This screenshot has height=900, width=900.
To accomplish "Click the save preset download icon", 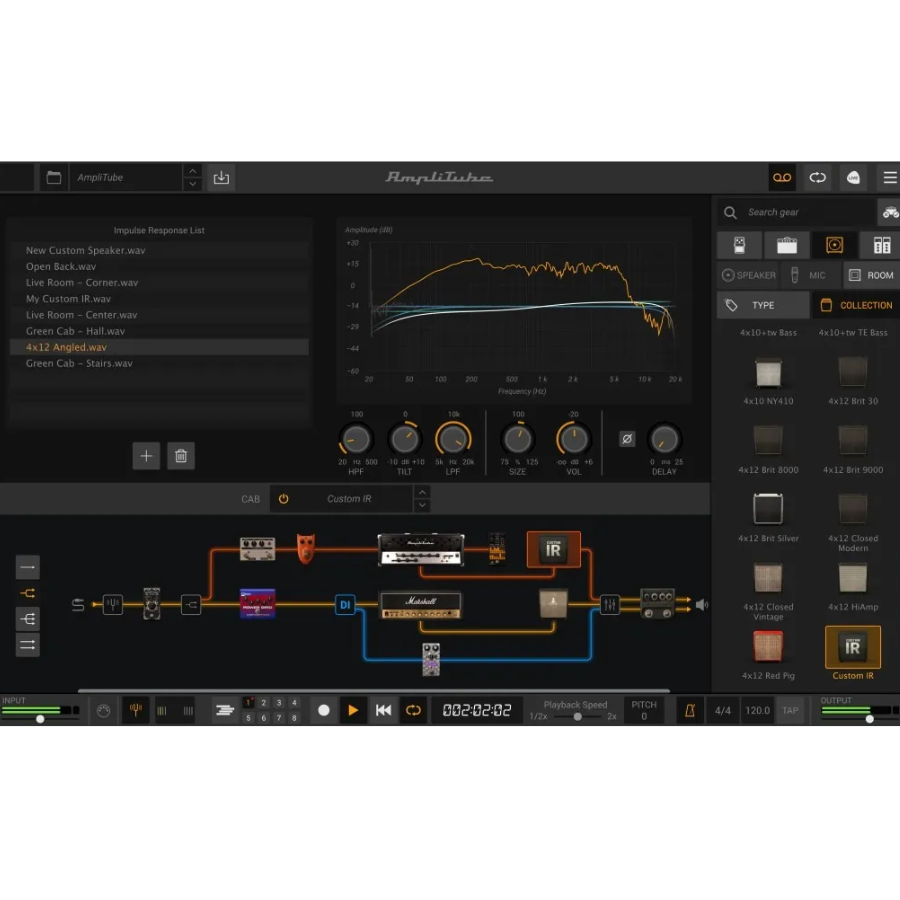I will (x=221, y=178).
